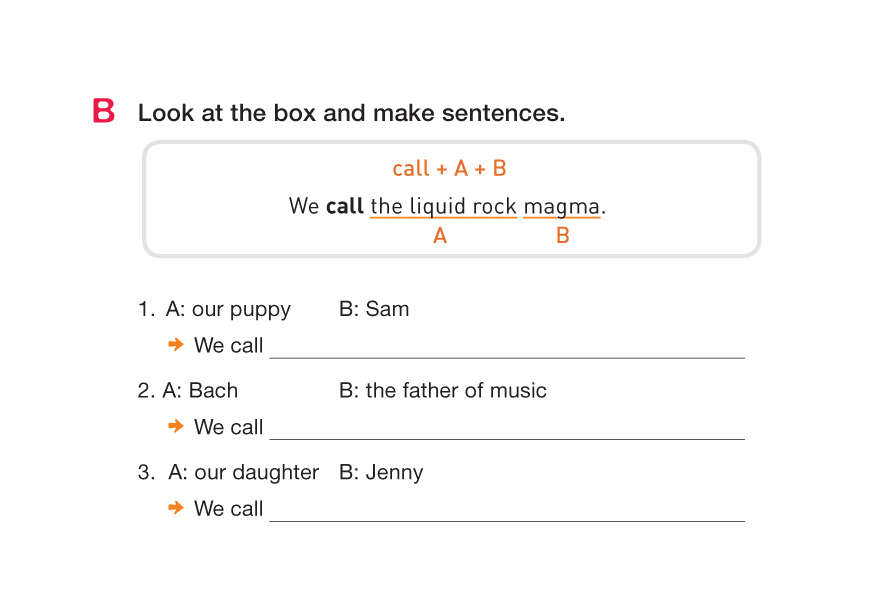
Task: Click the heading 'Look at the box'
Action: coord(351,113)
